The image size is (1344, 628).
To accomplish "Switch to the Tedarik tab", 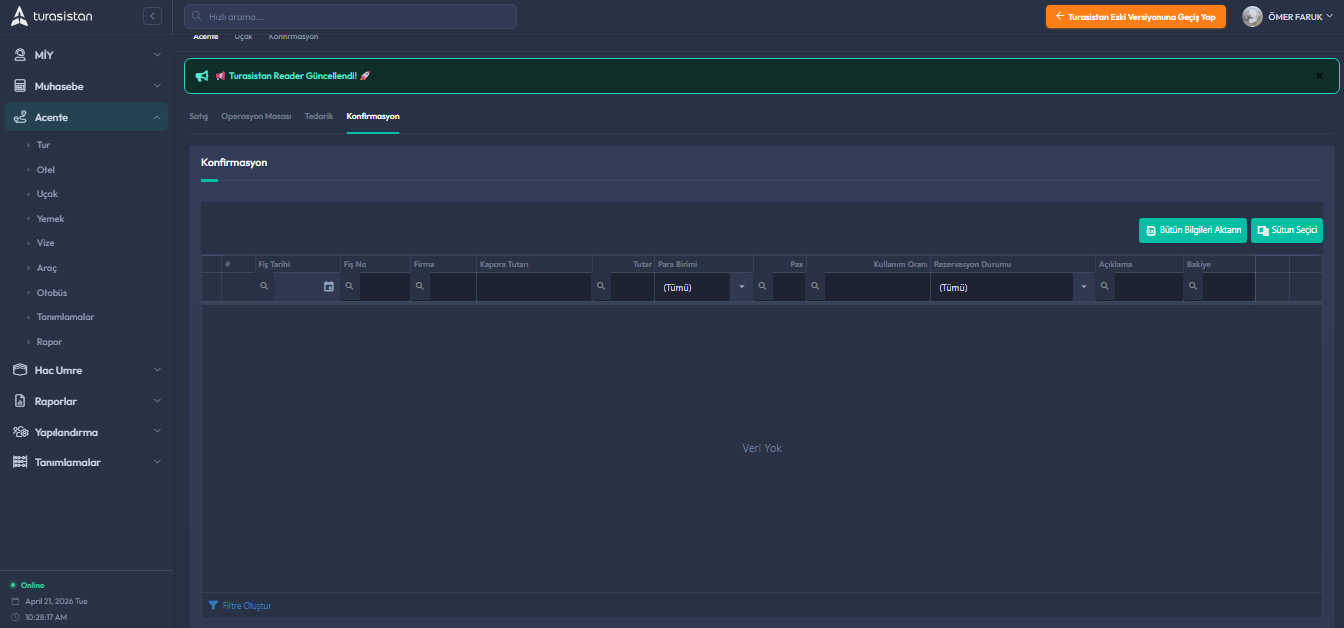I will coord(318,116).
